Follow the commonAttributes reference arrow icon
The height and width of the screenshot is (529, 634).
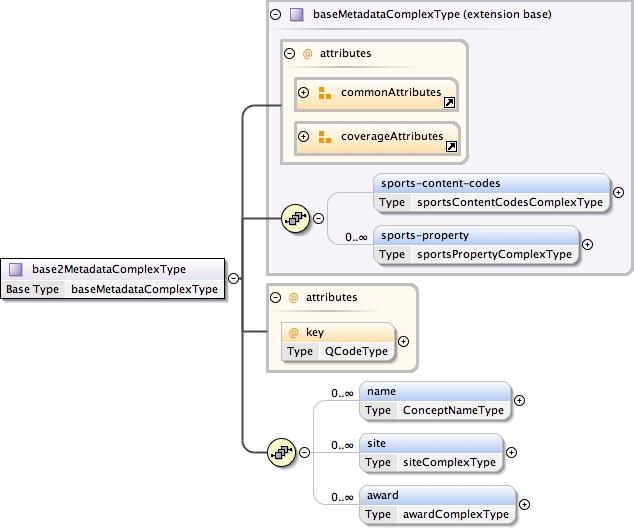tap(450, 102)
